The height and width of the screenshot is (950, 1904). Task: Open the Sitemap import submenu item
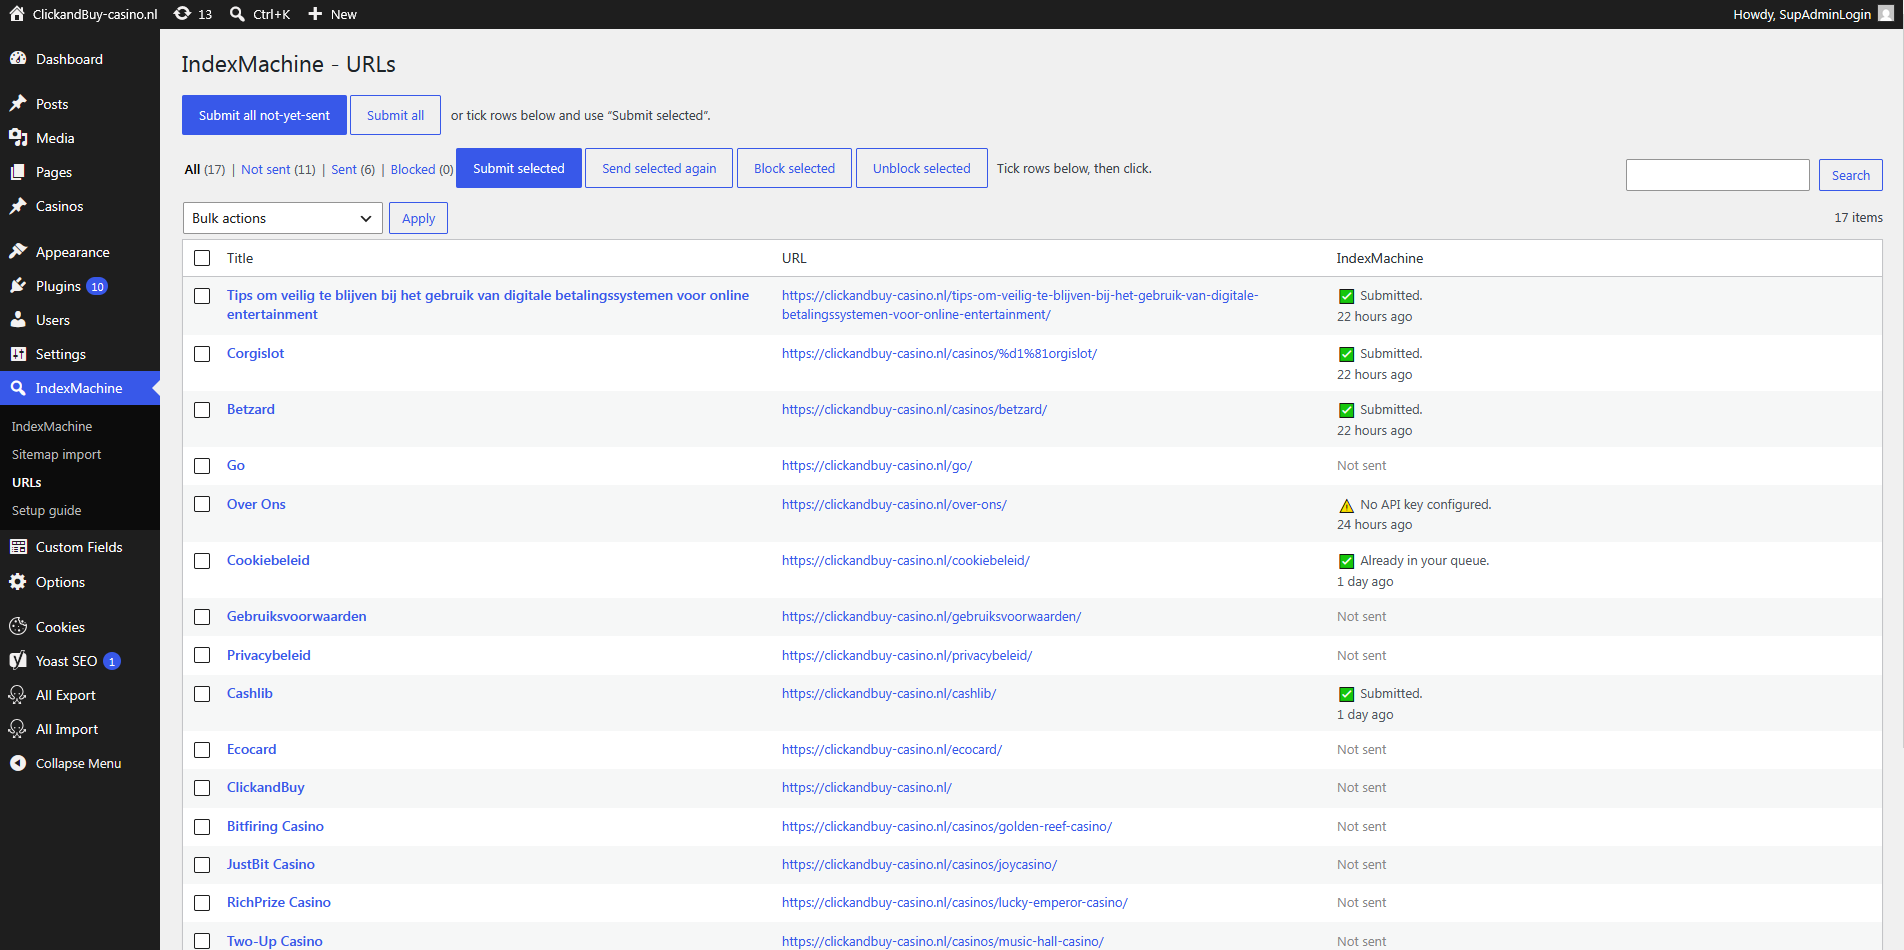pyautogui.click(x=56, y=454)
